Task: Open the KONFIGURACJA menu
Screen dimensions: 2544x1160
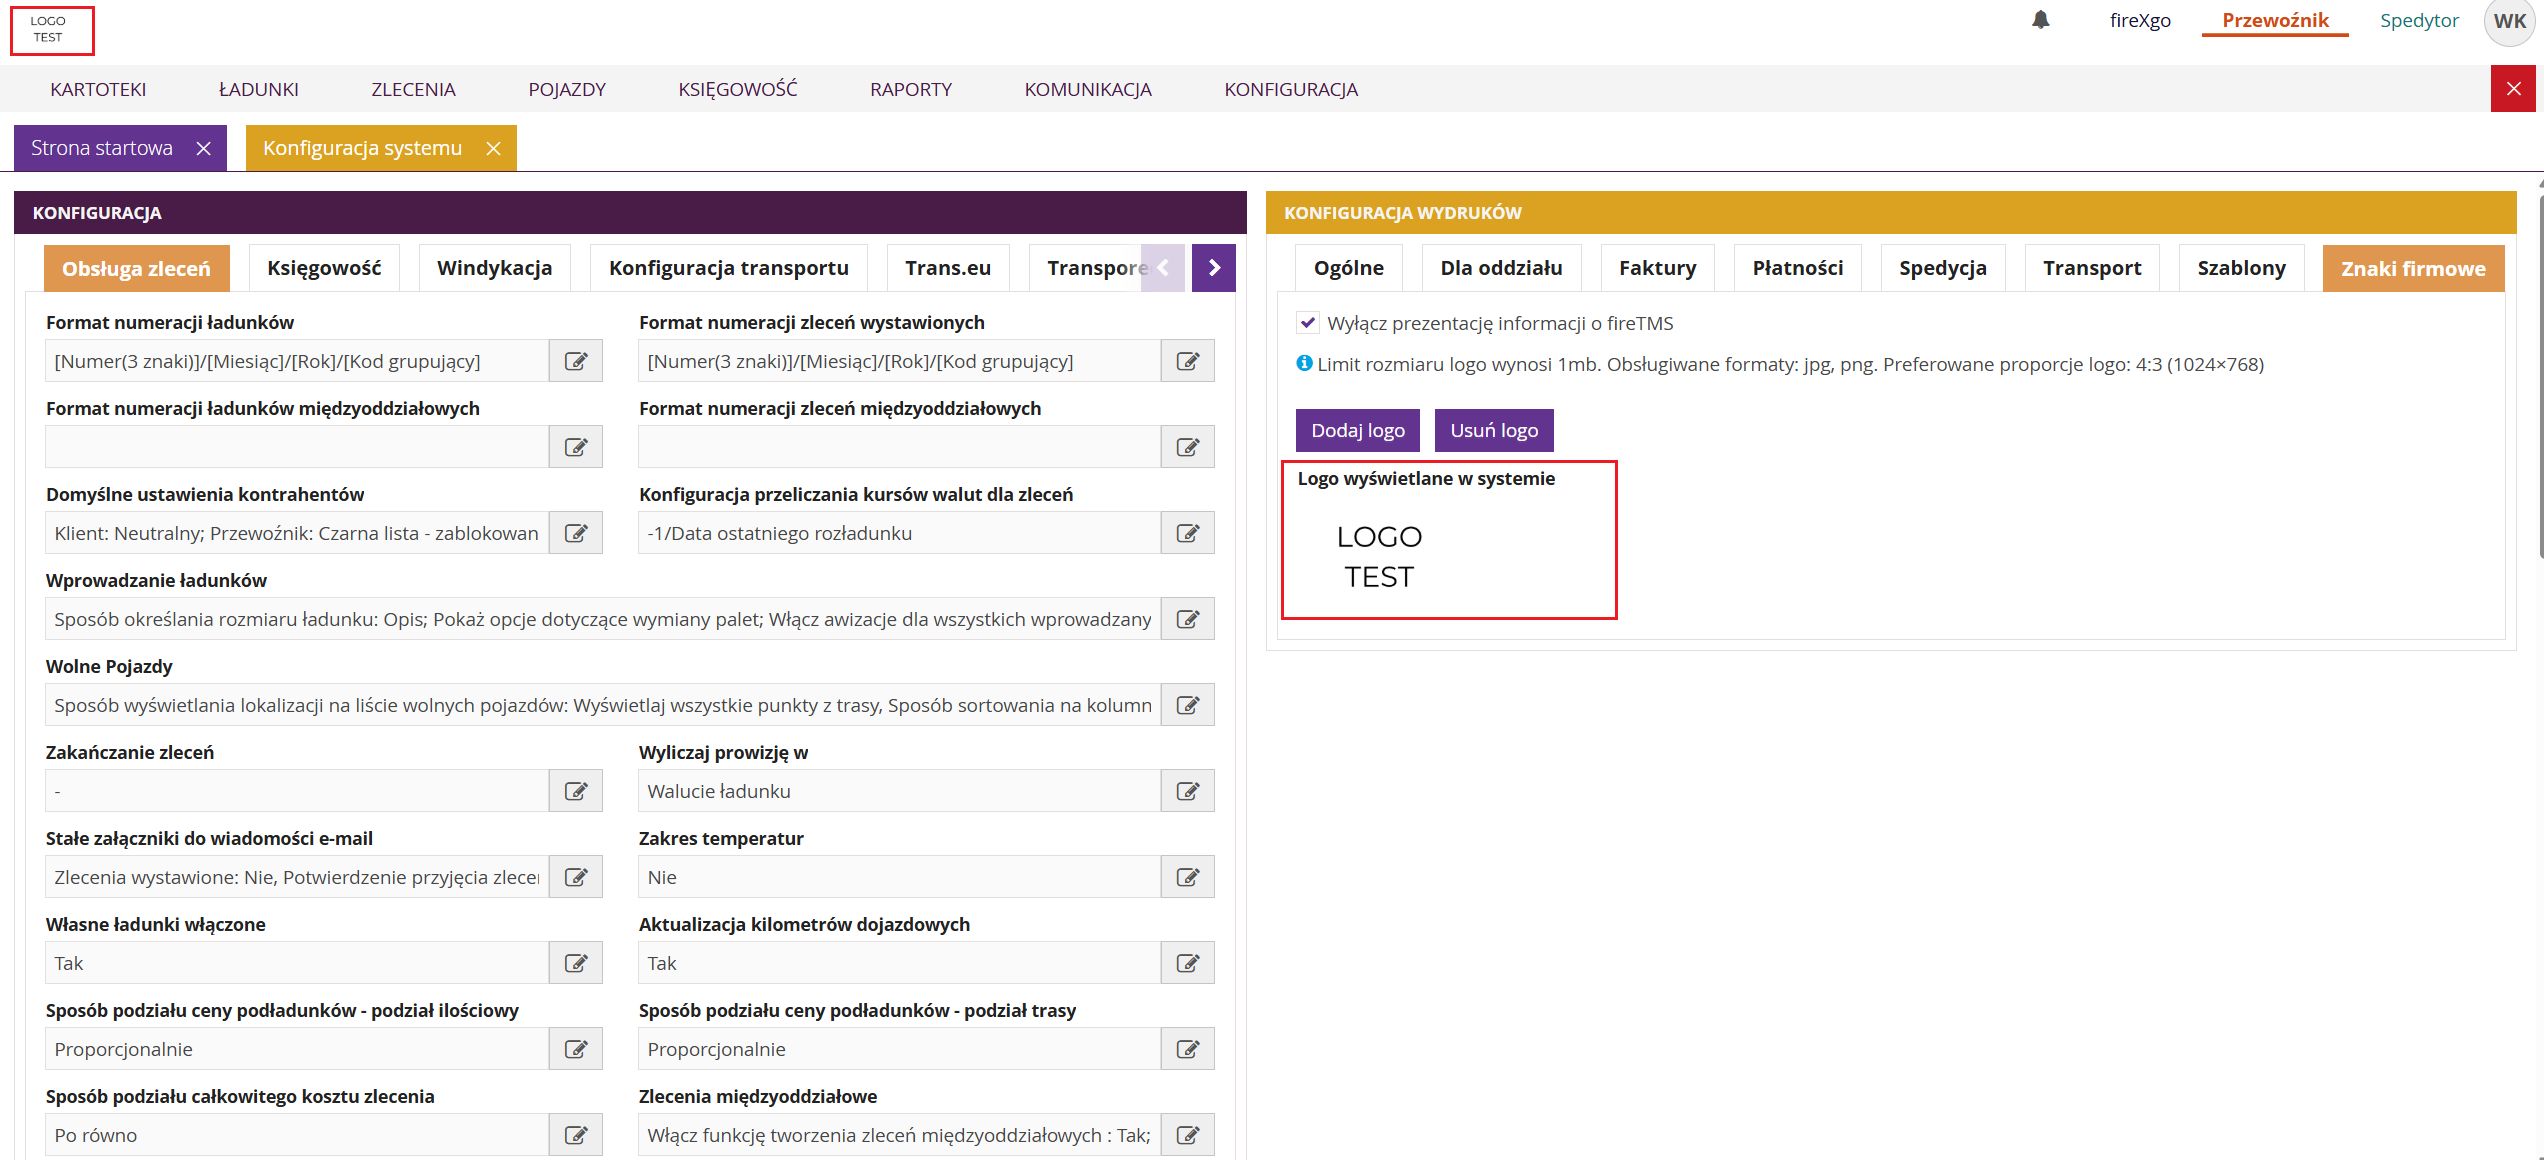Action: pos(1290,89)
